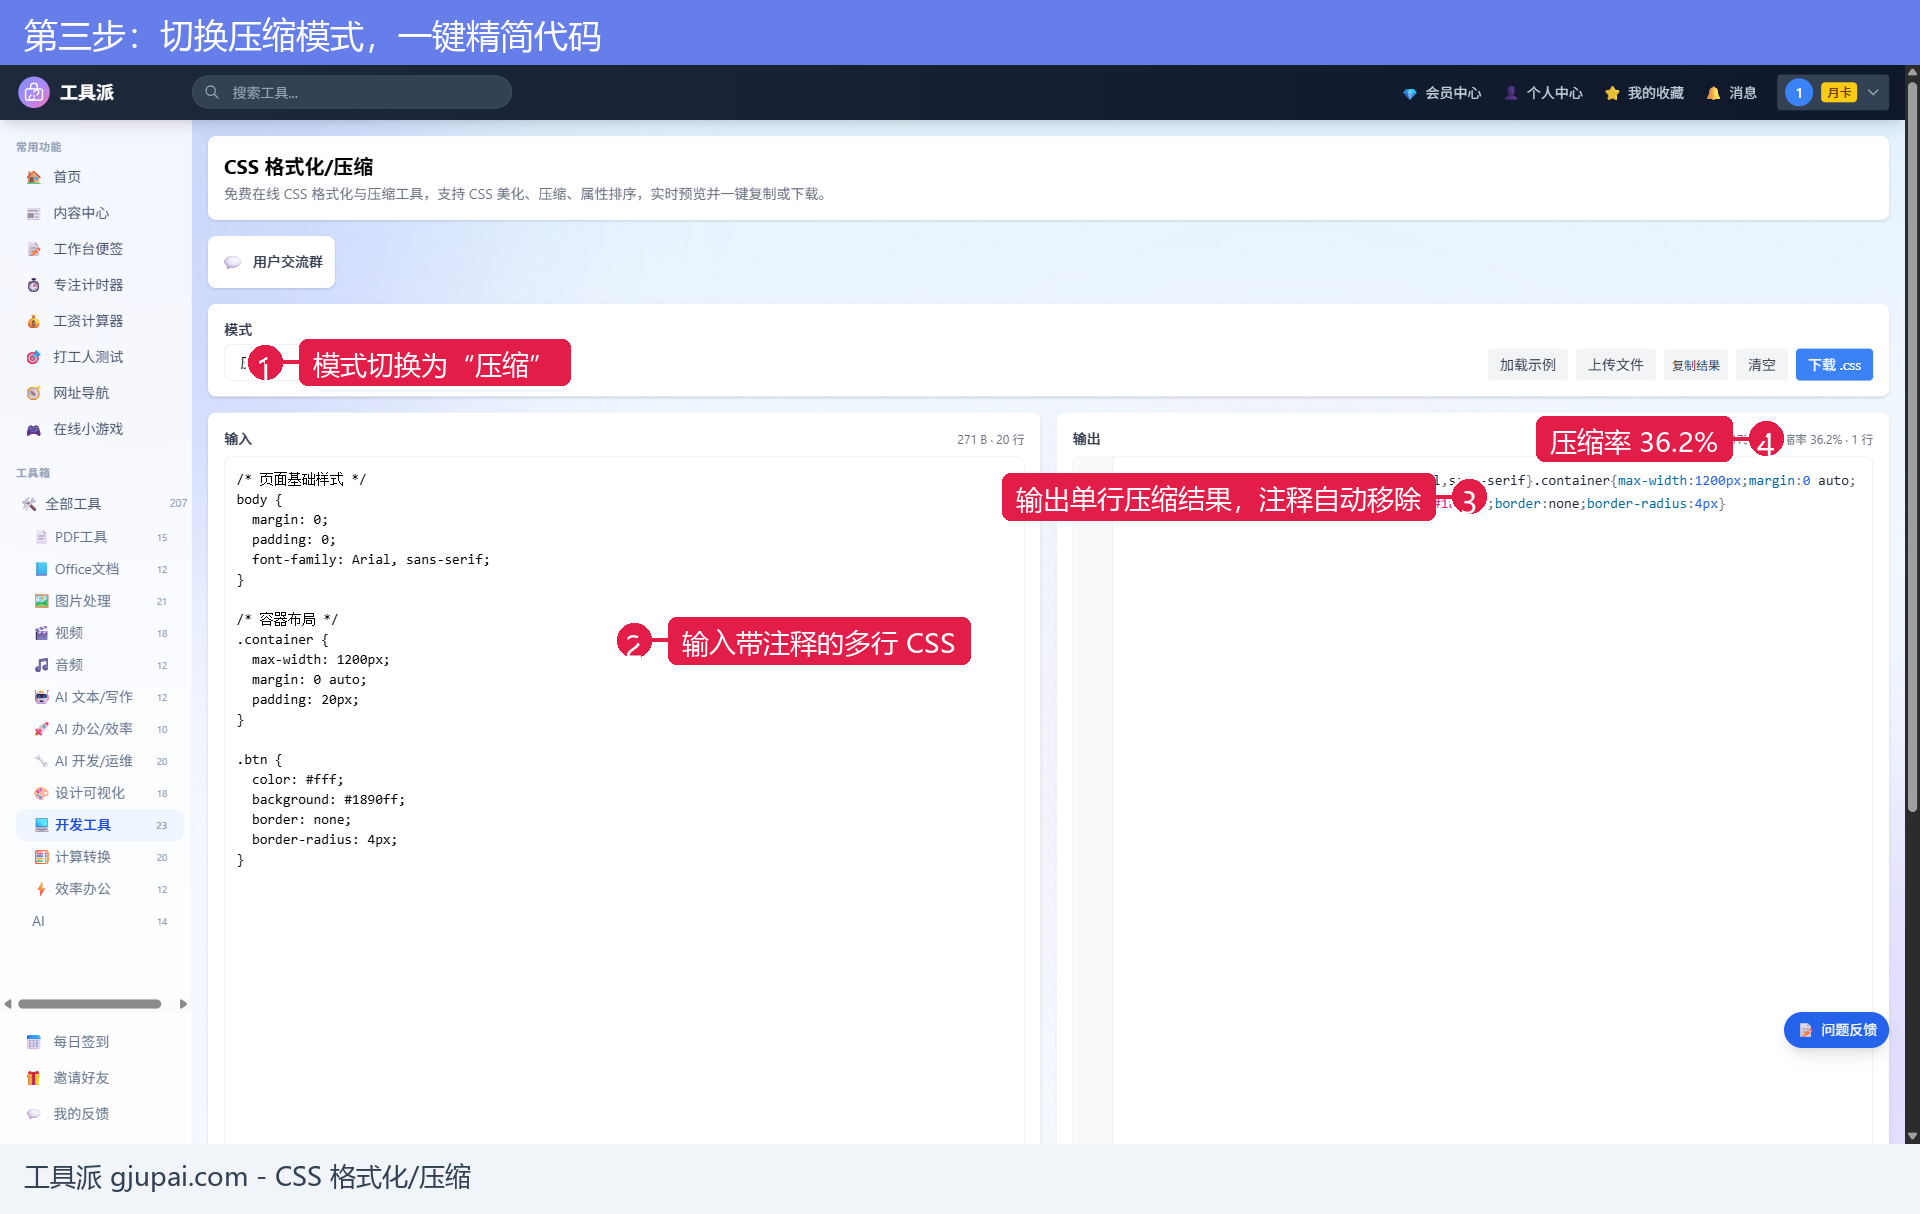This screenshot has width=1920, height=1214.
Task: Click the 邀请好友 gift icon
Action: [x=33, y=1078]
